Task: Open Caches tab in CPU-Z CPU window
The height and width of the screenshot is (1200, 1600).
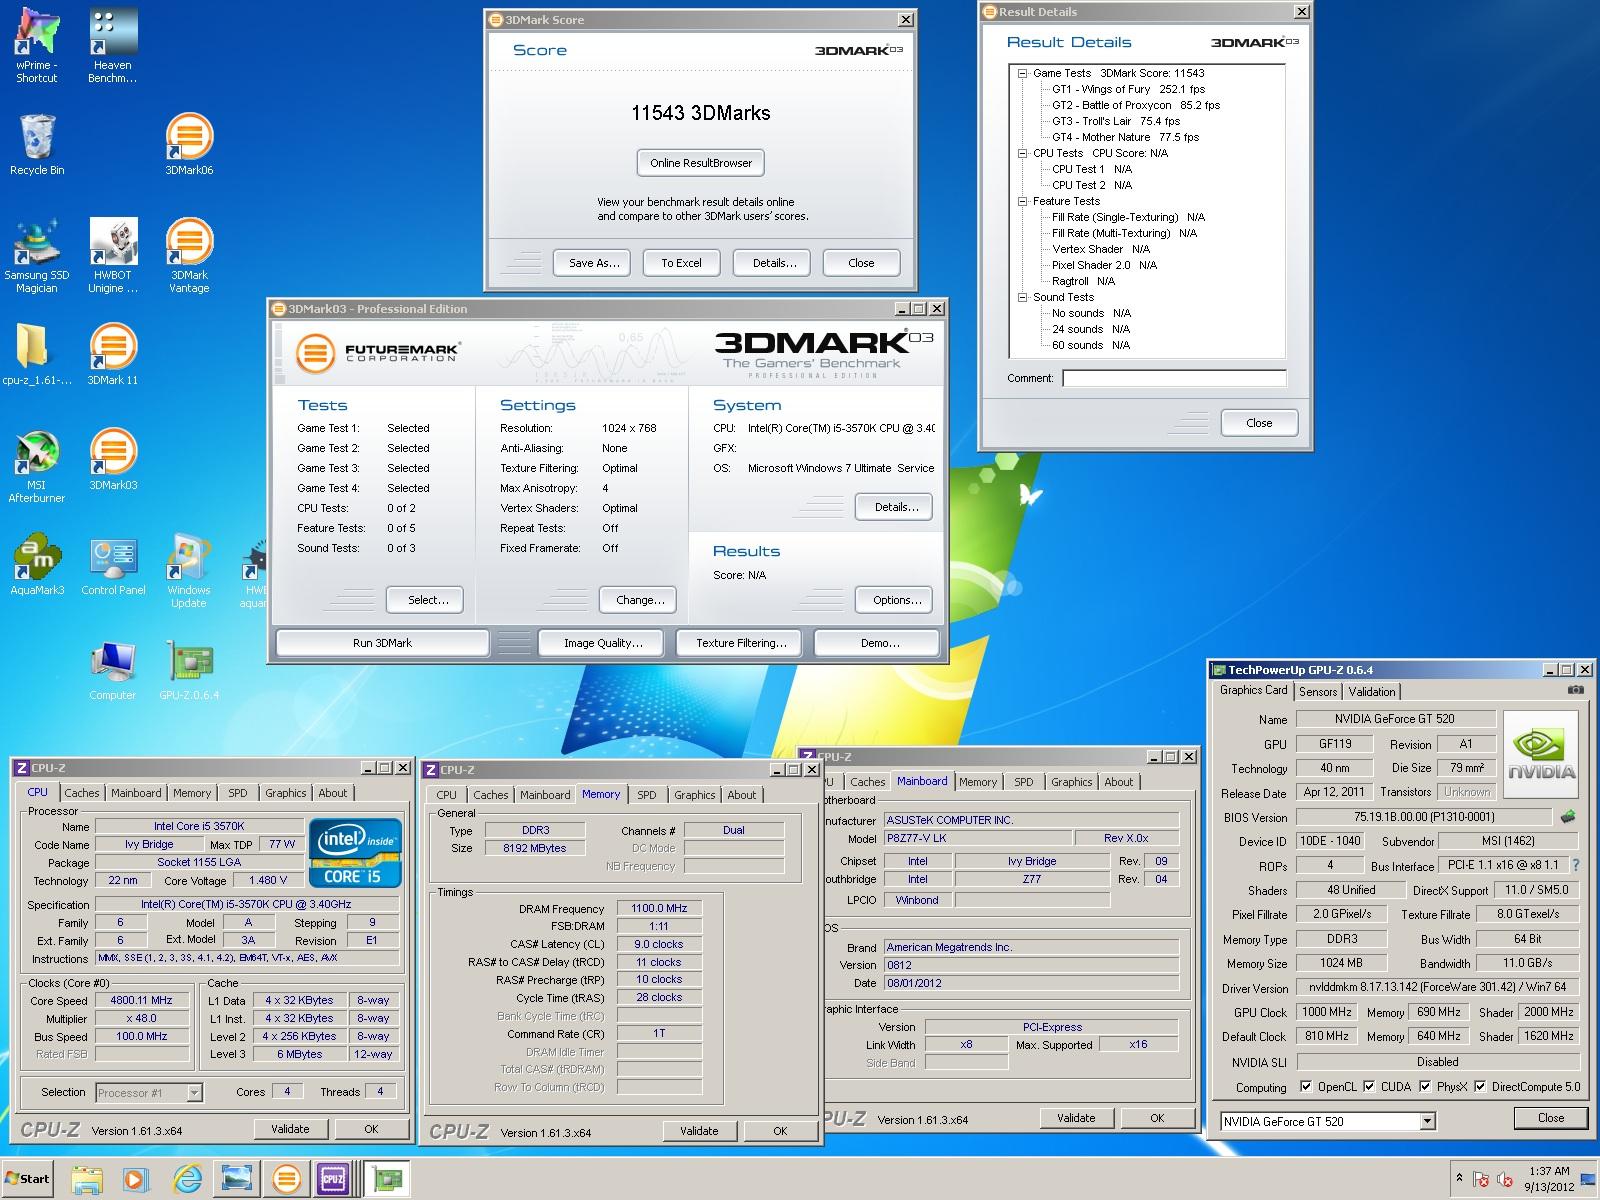Action: (x=82, y=793)
